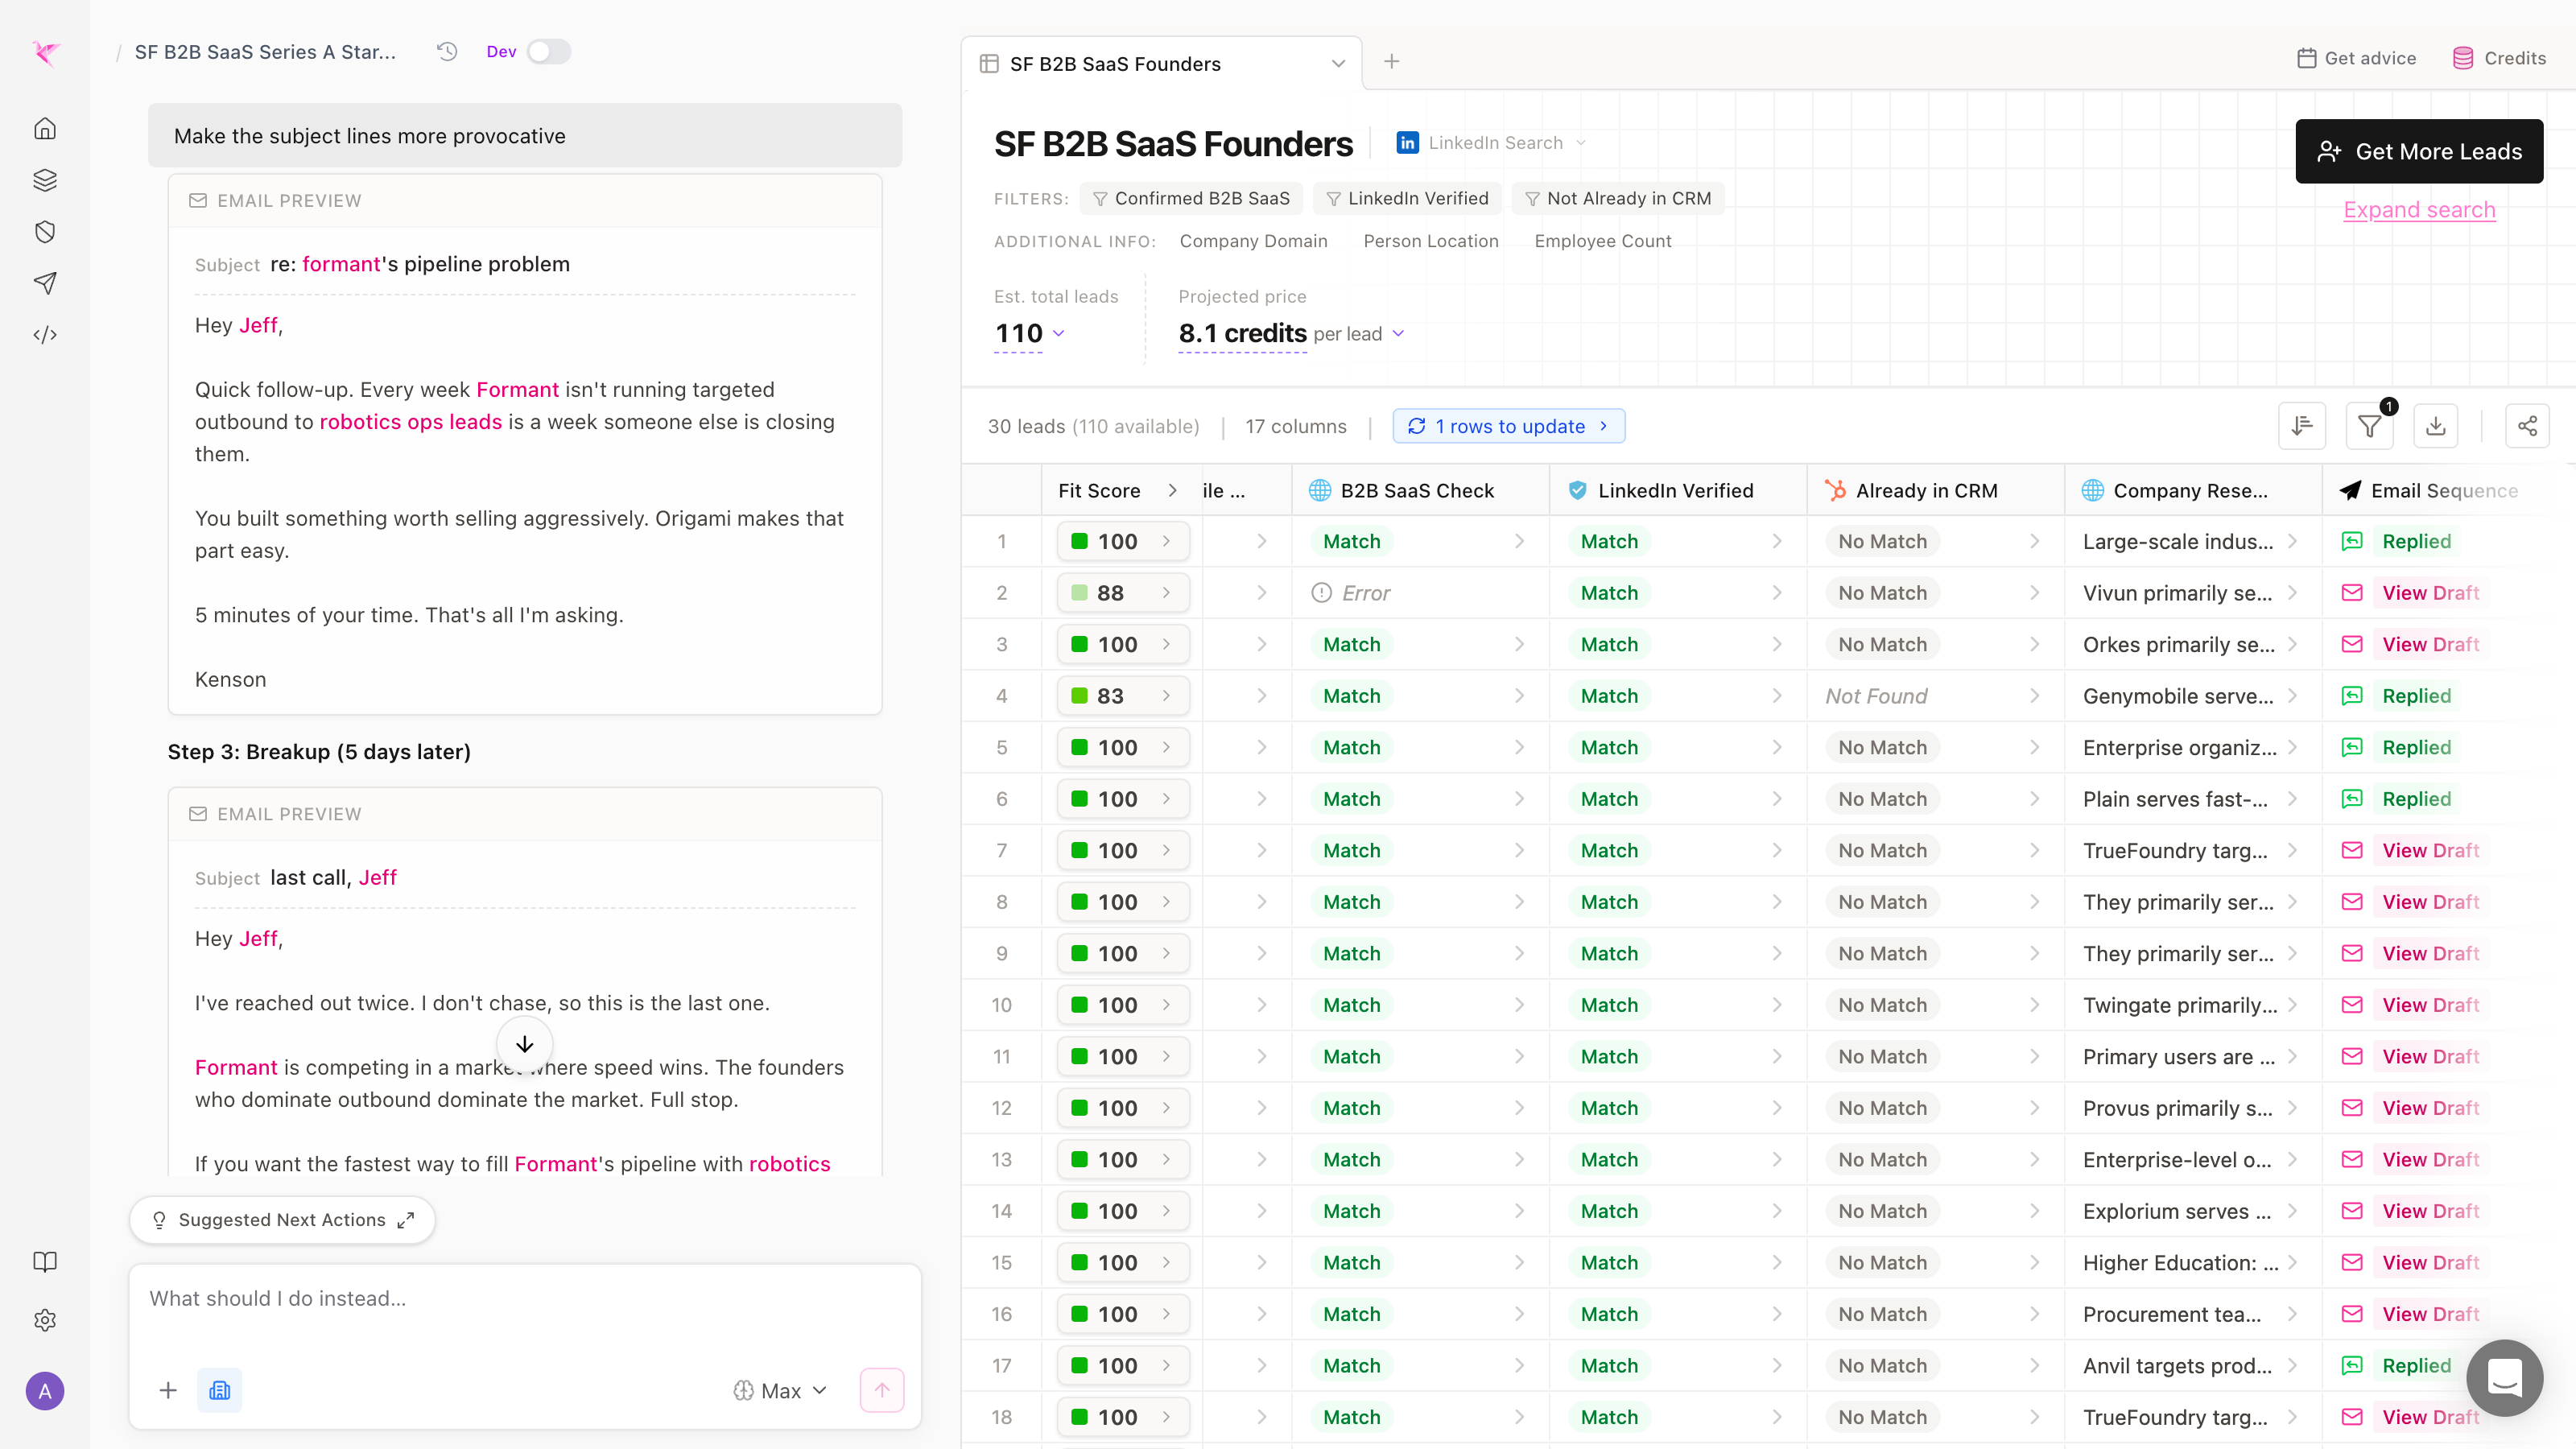
Task: Click the Person Location additional info tag
Action: [x=1431, y=241]
